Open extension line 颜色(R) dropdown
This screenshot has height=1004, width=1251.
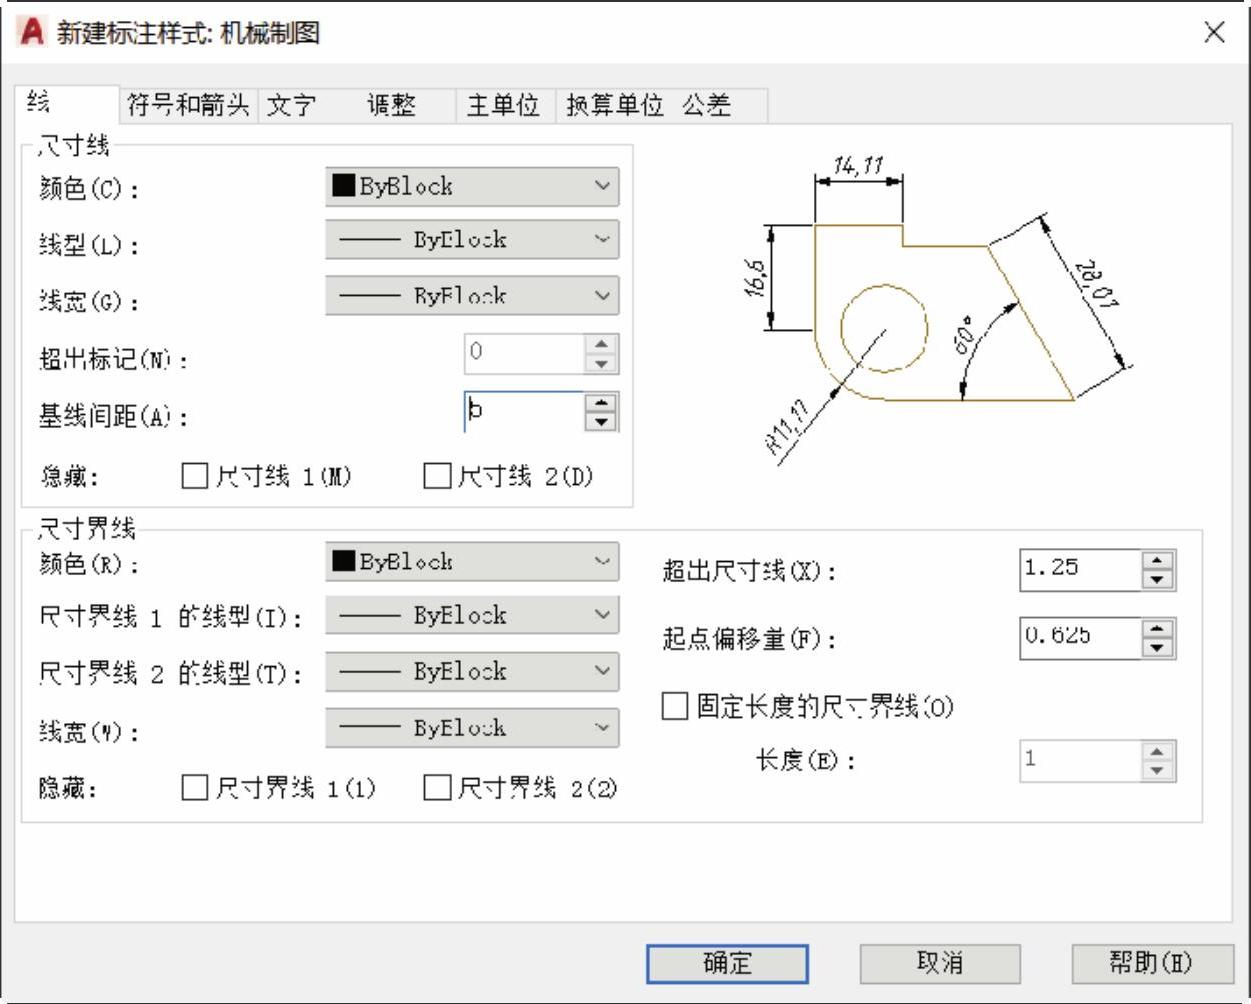point(472,562)
